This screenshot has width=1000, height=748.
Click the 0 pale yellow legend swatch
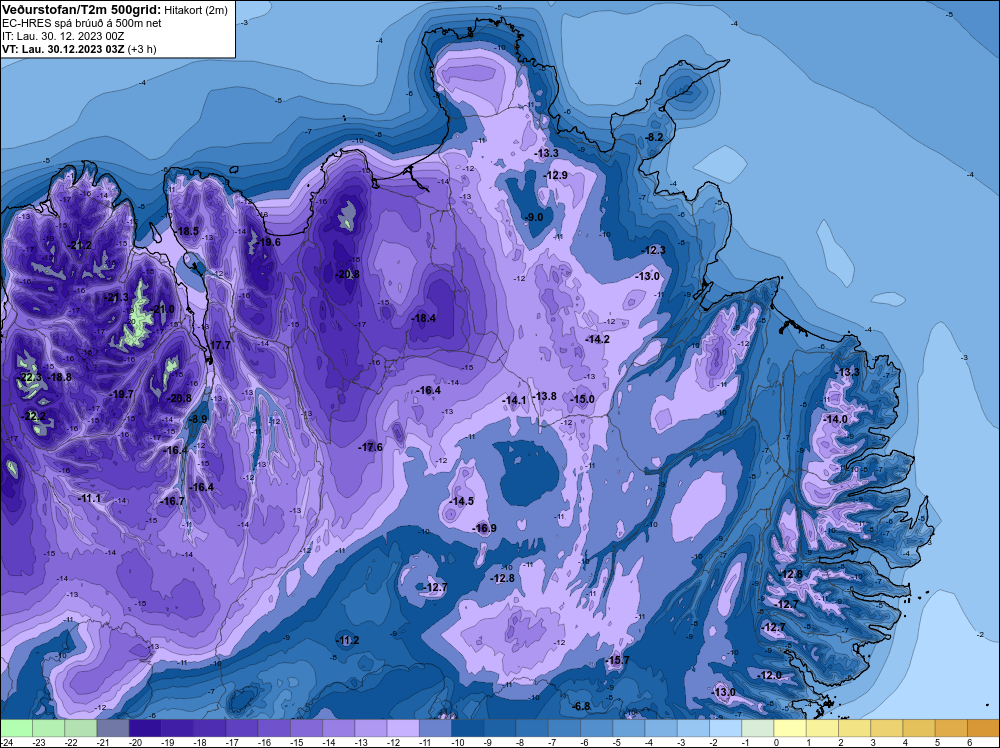(x=790, y=728)
